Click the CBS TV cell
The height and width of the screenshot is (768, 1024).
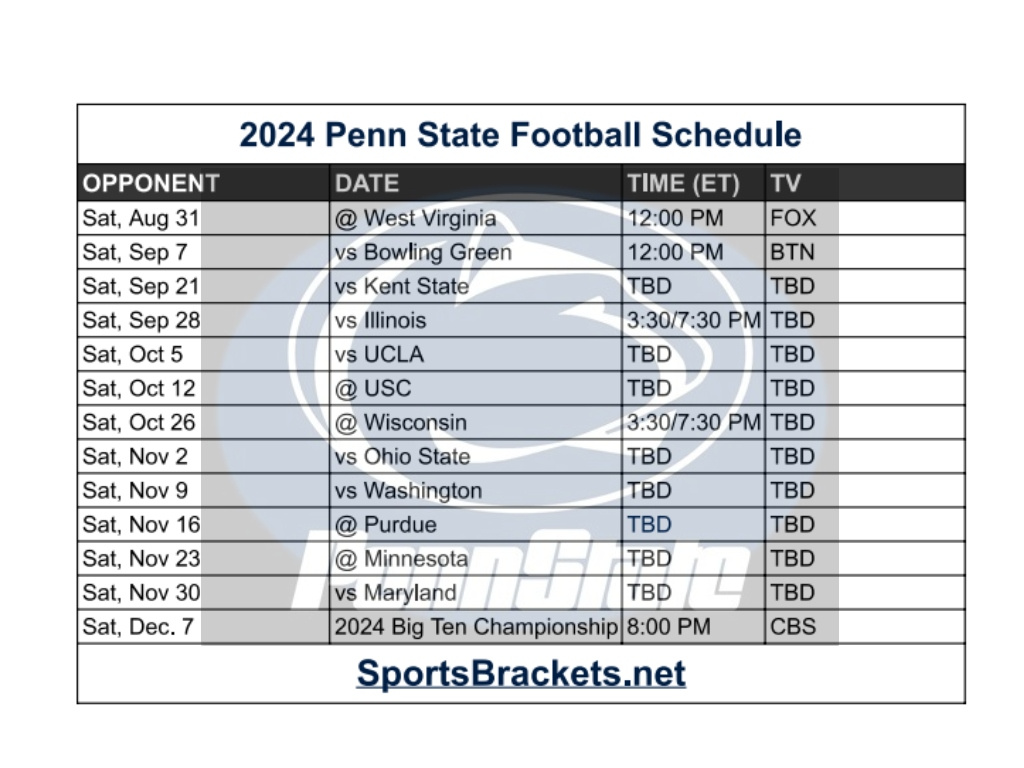click(x=793, y=627)
